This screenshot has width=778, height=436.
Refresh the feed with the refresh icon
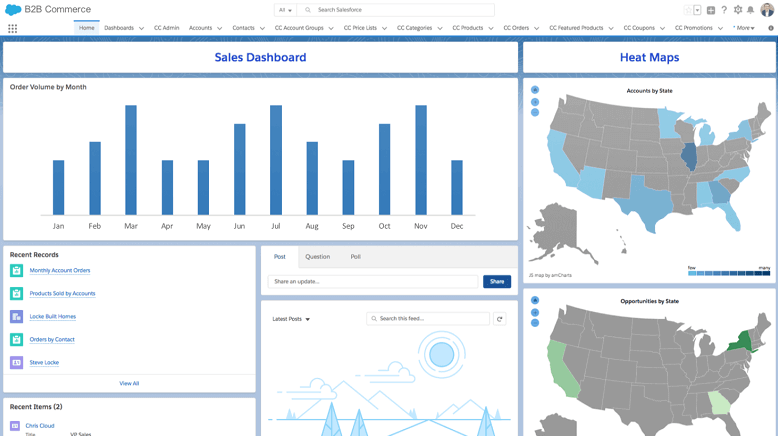(x=500, y=319)
